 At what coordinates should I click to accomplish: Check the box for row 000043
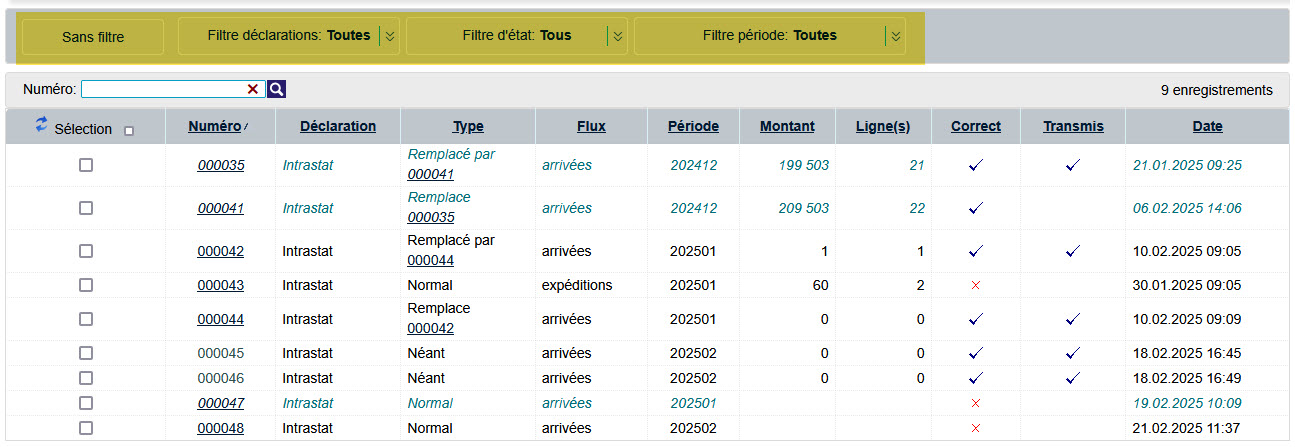coord(86,285)
